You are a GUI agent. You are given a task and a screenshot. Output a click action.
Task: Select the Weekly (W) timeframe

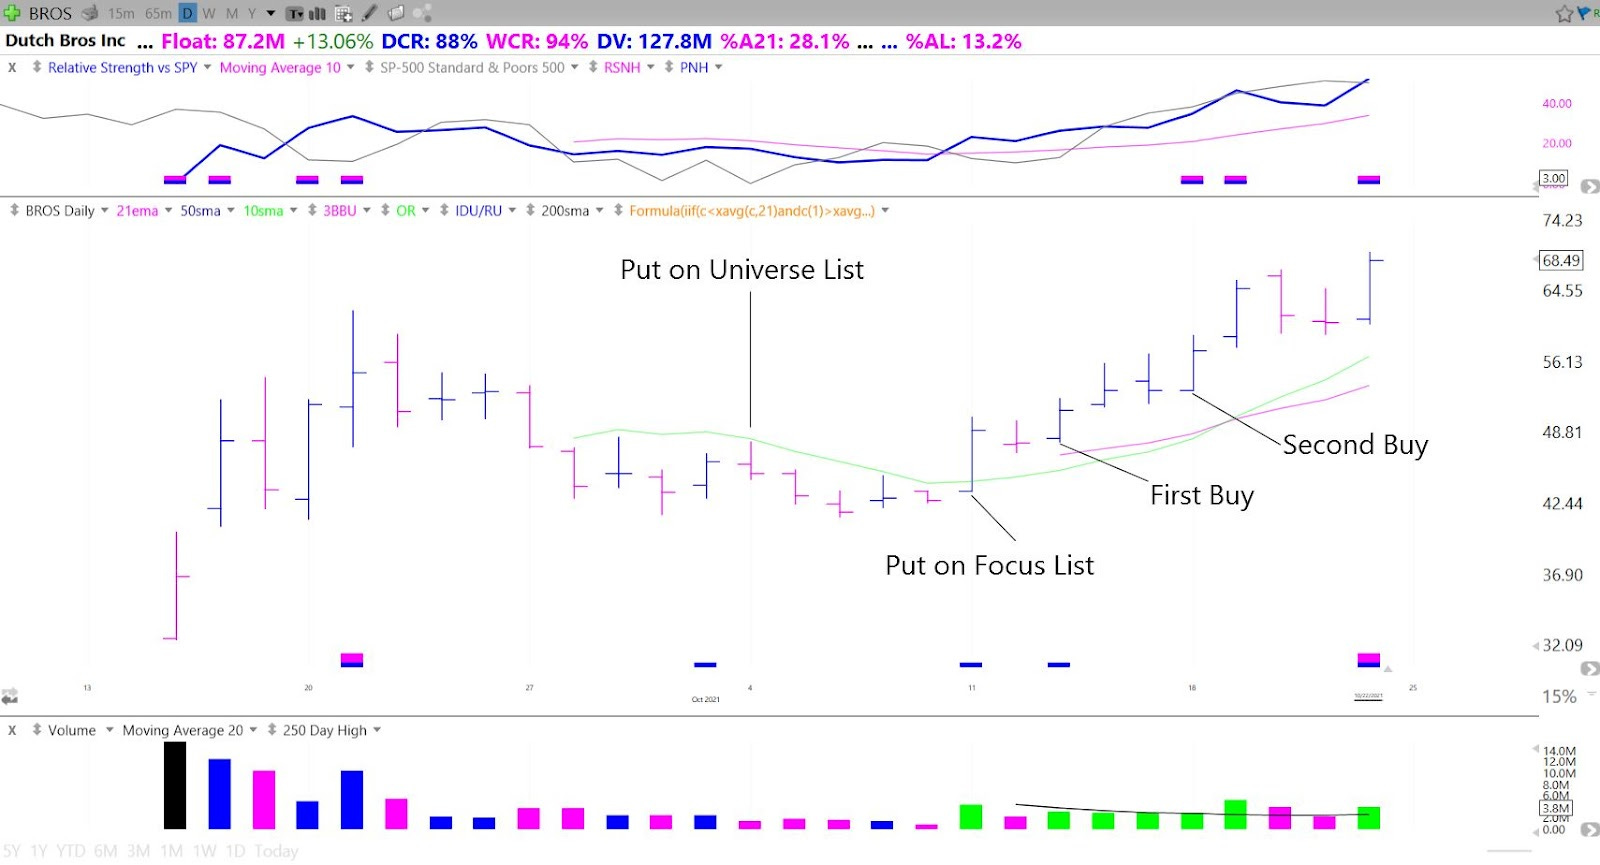[x=209, y=14]
